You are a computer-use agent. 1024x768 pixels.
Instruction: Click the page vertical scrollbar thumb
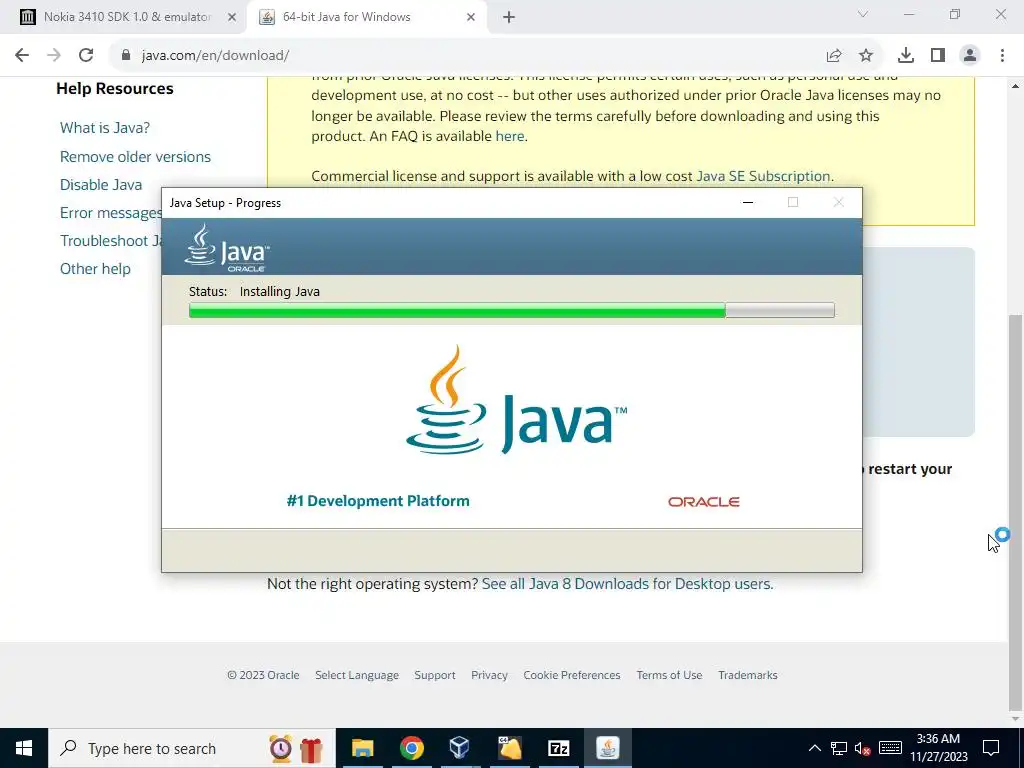(x=1016, y=513)
